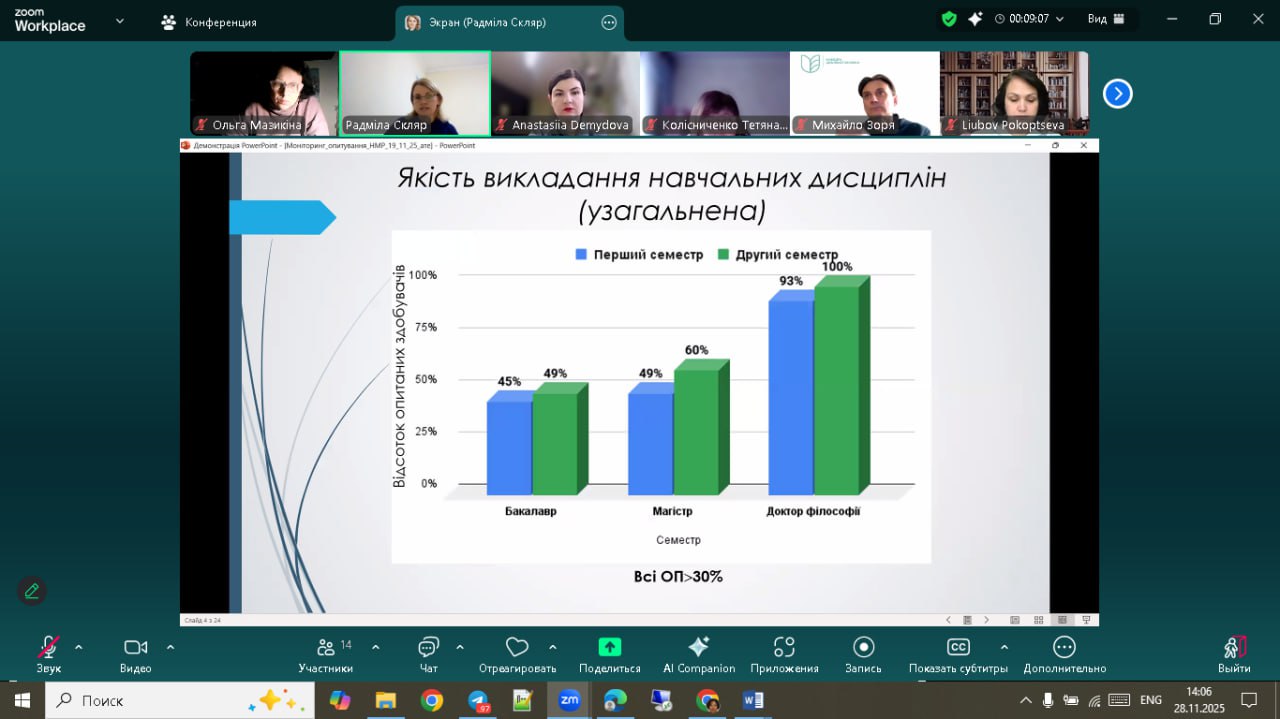The height and width of the screenshot is (719, 1280).
Task: Expand the arrow beside Чат
Action: click(x=460, y=647)
